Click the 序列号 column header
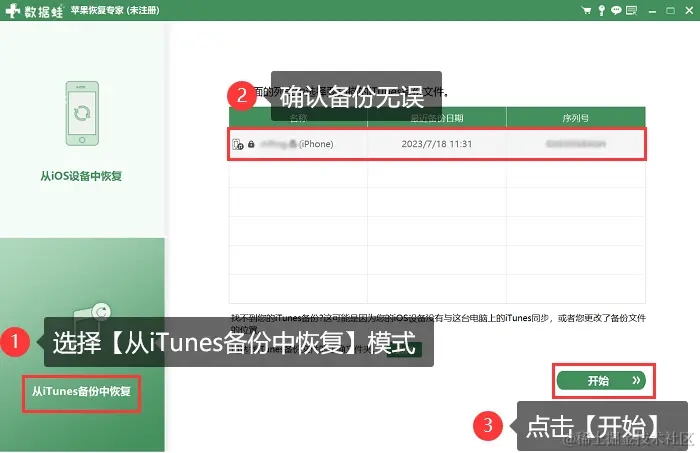700x453 pixels. [575, 118]
